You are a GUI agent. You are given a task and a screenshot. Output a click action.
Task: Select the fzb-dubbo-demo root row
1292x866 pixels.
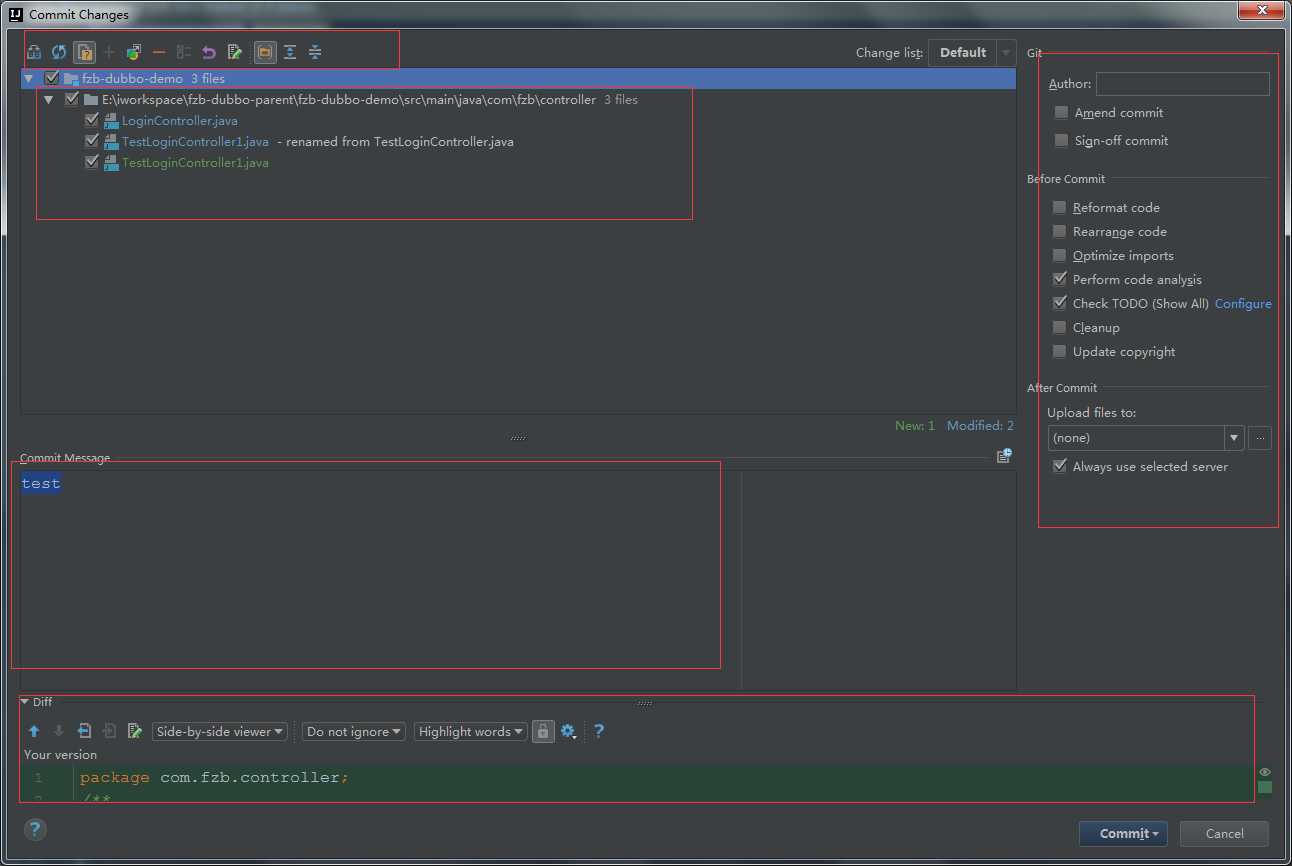pyautogui.click(x=518, y=78)
